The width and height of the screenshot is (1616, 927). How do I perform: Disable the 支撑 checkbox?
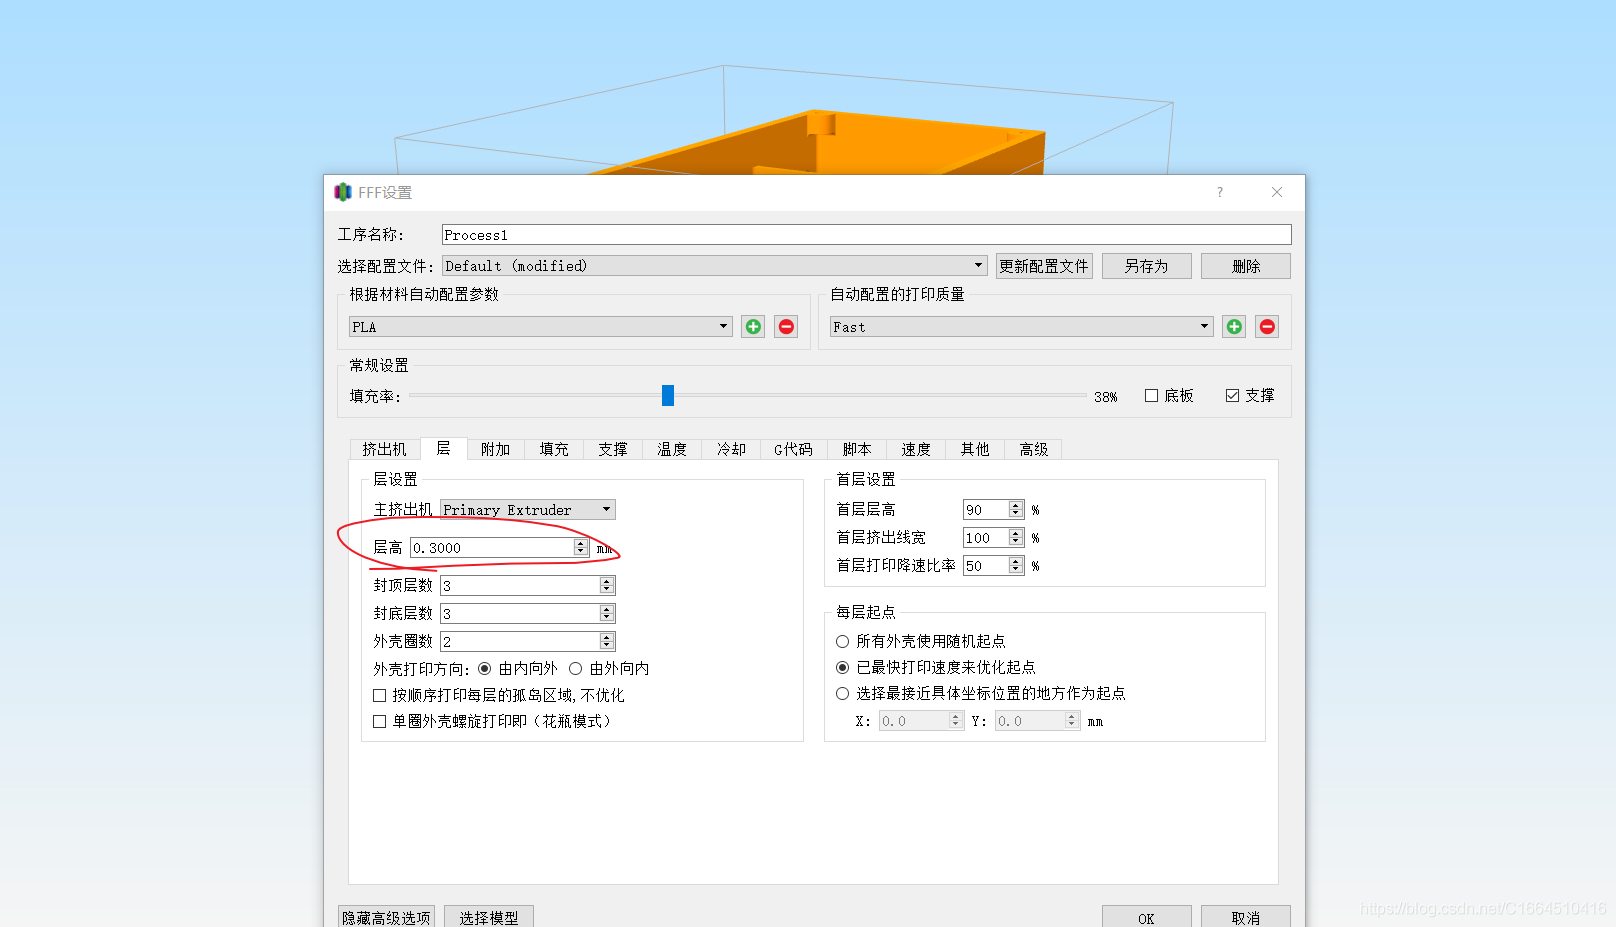click(x=1232, y=395)
